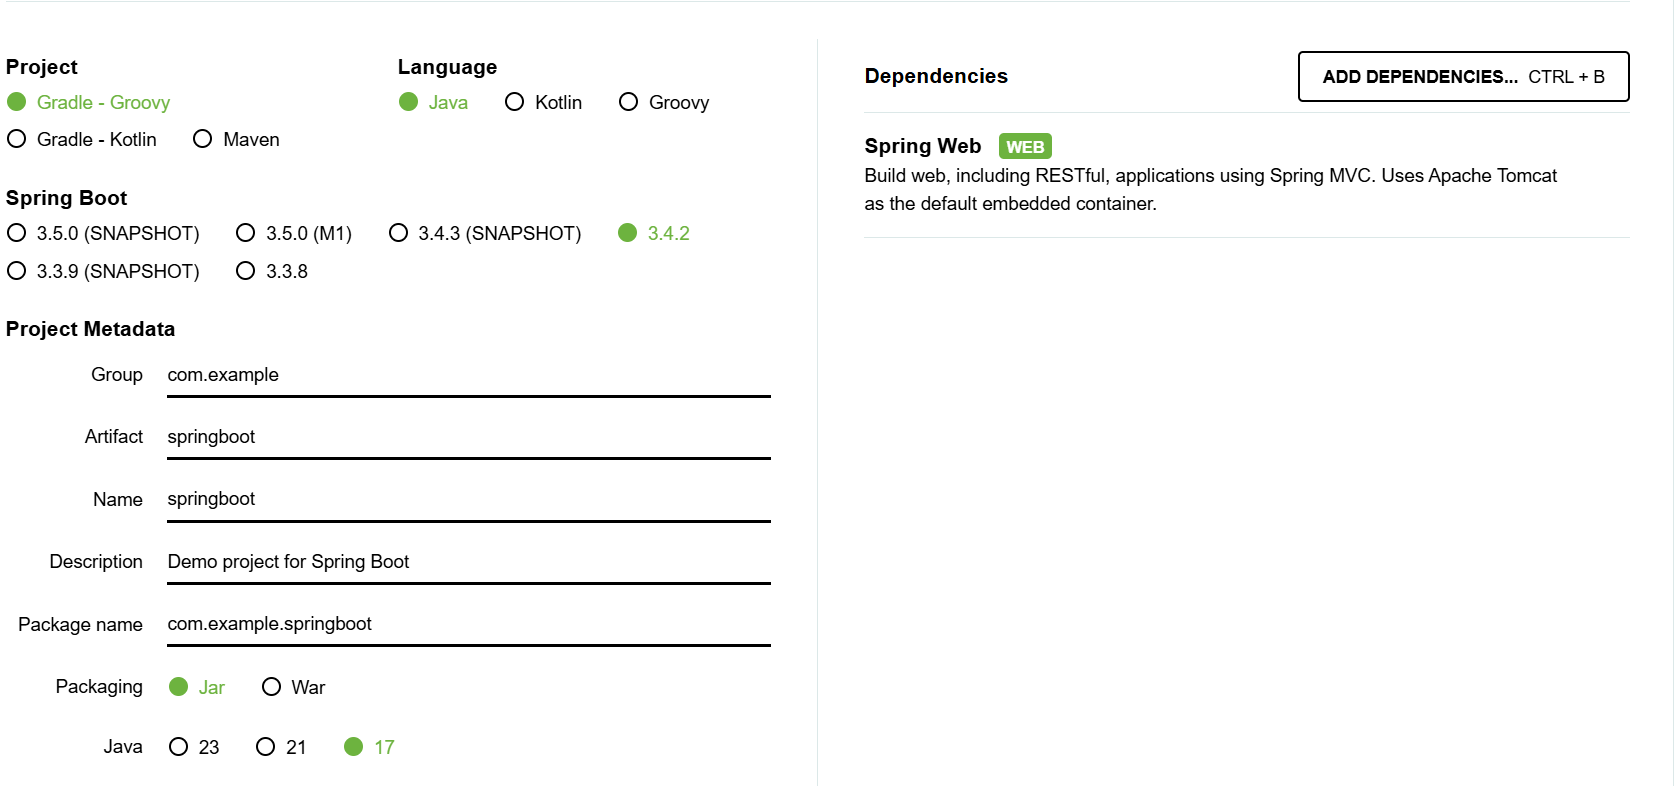The height and width of the screenshot is (786, 1675).
Task: Click the Project Metadata heading
Action: [90, 329]
